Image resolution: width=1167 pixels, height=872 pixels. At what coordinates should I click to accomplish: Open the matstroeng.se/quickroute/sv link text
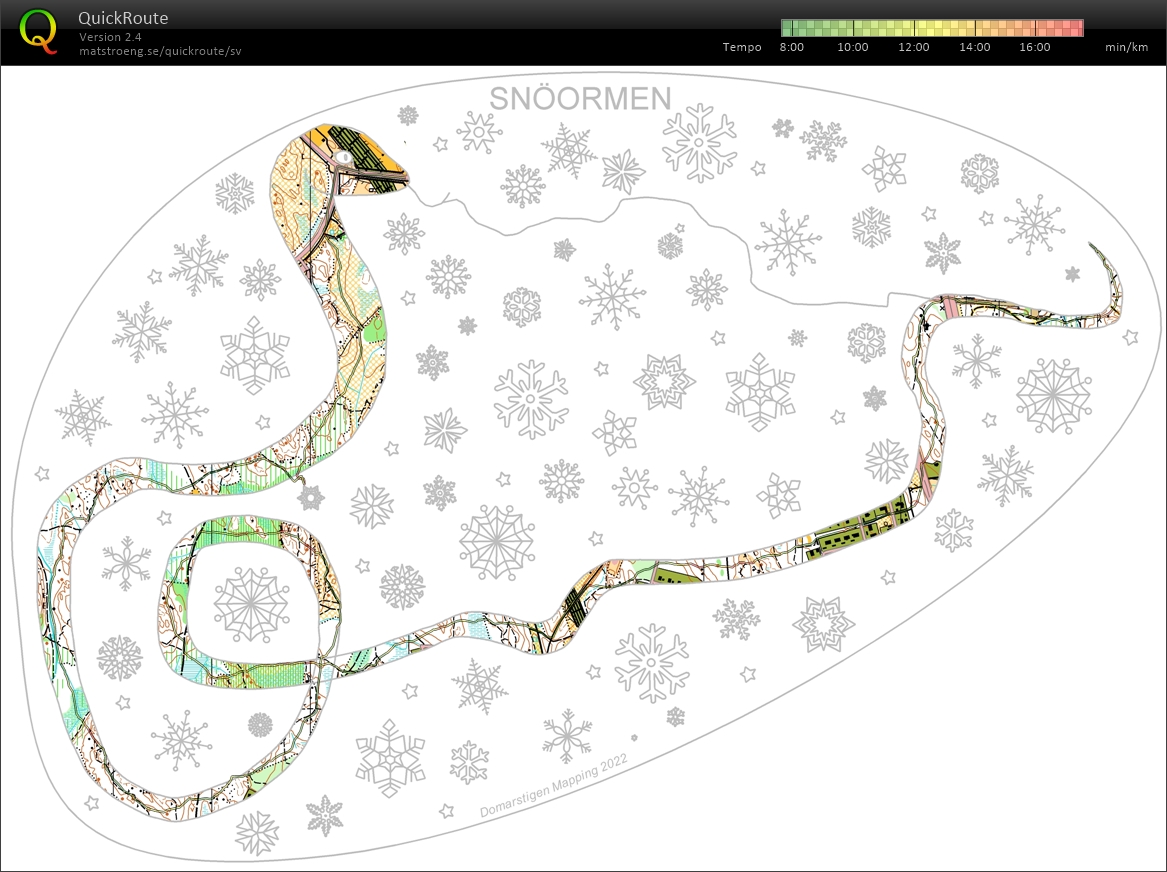(x=160, y=51)
